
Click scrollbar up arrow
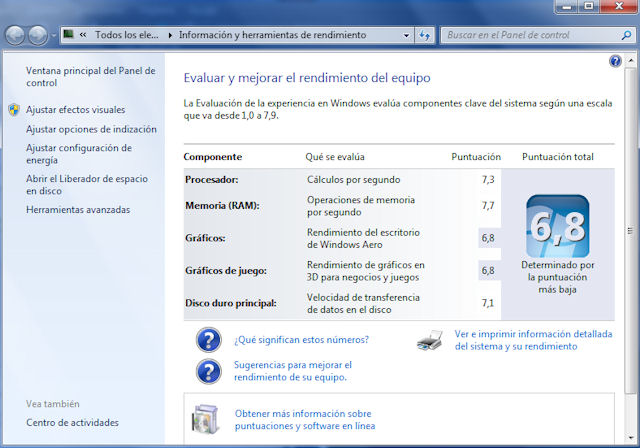631,61
